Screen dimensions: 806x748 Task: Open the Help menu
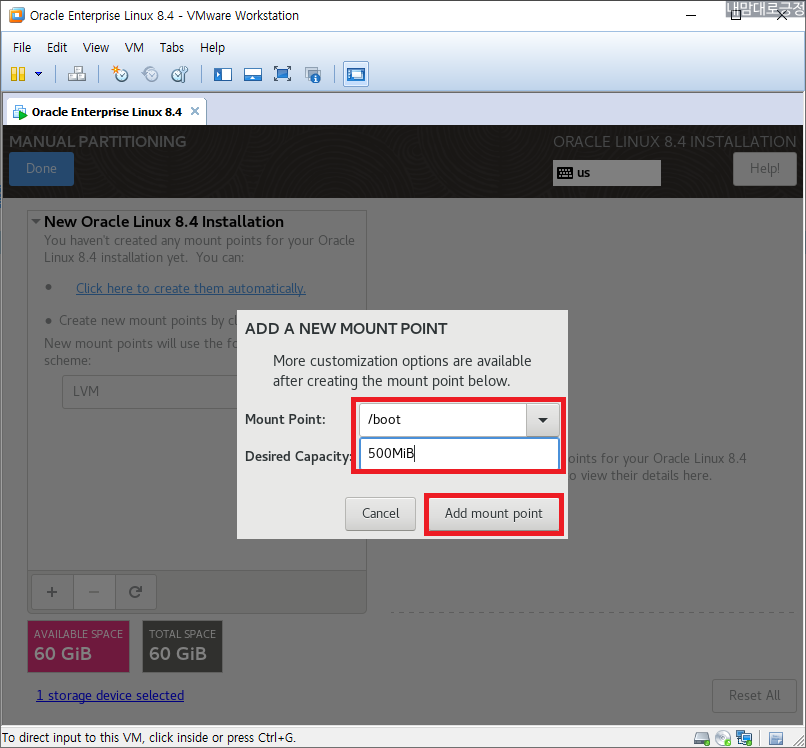point(212,47)
